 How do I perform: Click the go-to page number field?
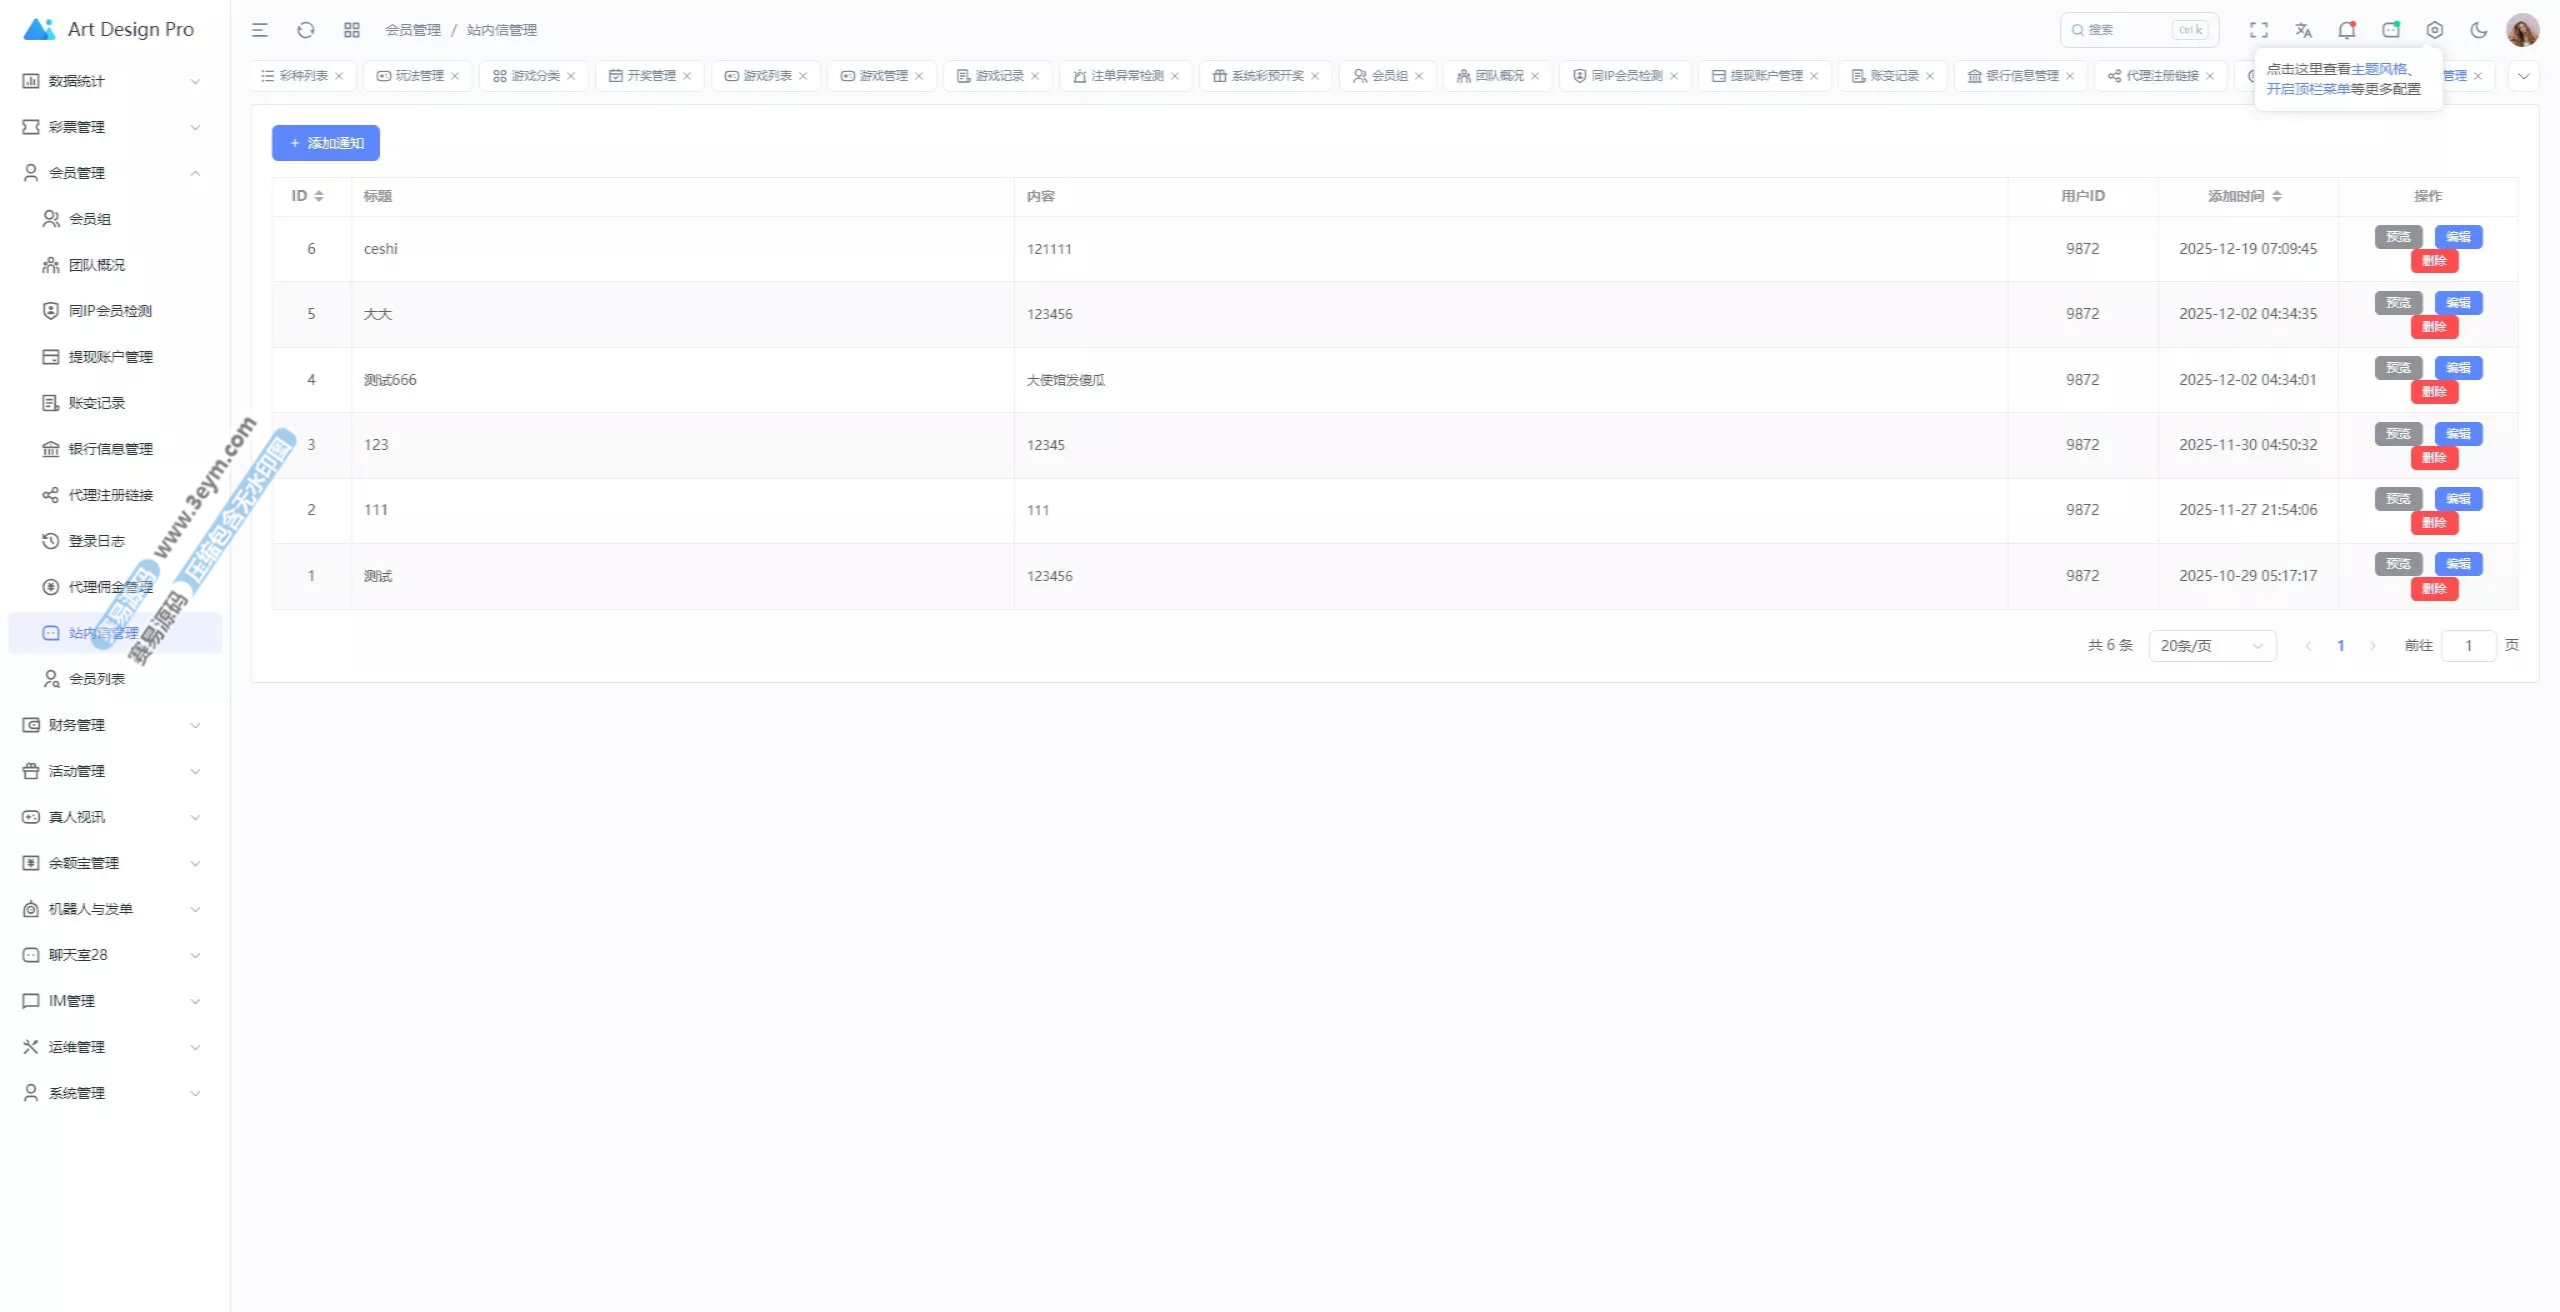click(2467, 646)
